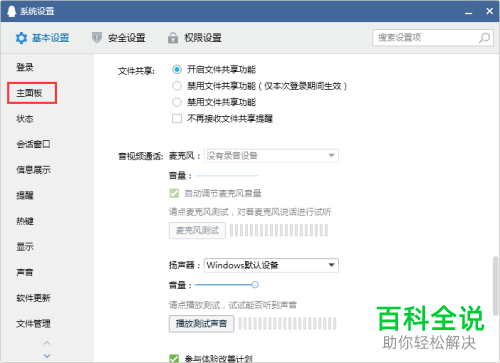Viewport: 500px width, 363px height.
Task: Click the microphone test level meter
Action: [279, 230]
